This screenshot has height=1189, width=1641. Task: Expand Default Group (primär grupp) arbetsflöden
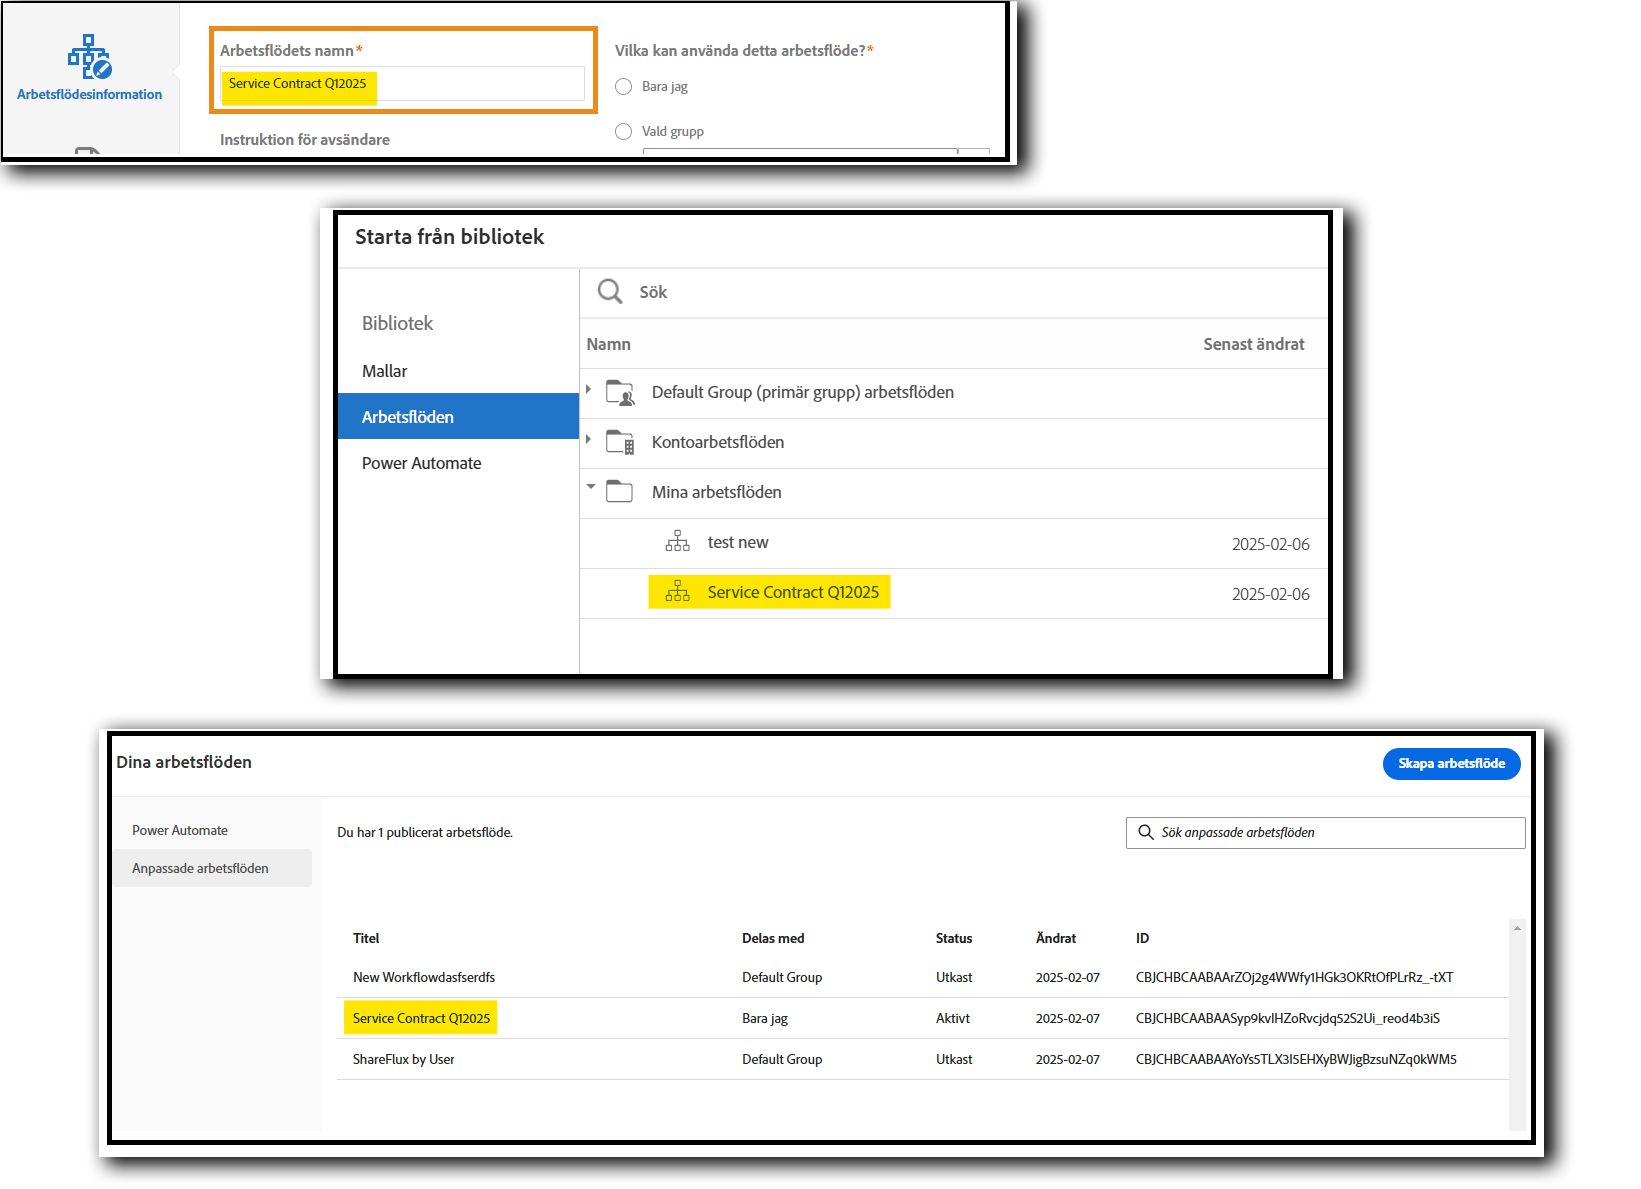click(588, 389)
